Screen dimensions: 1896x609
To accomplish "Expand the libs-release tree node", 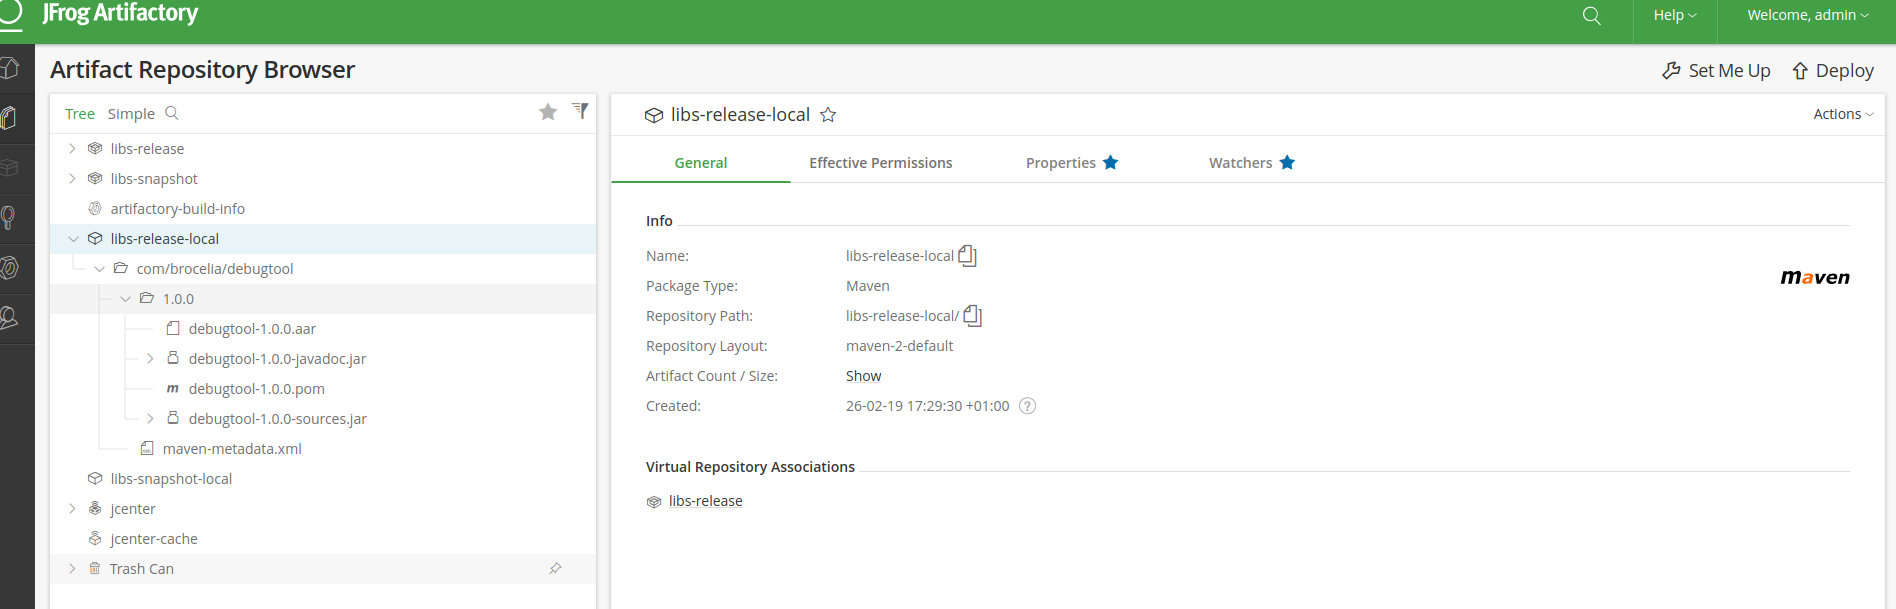I will click(72, 148).
